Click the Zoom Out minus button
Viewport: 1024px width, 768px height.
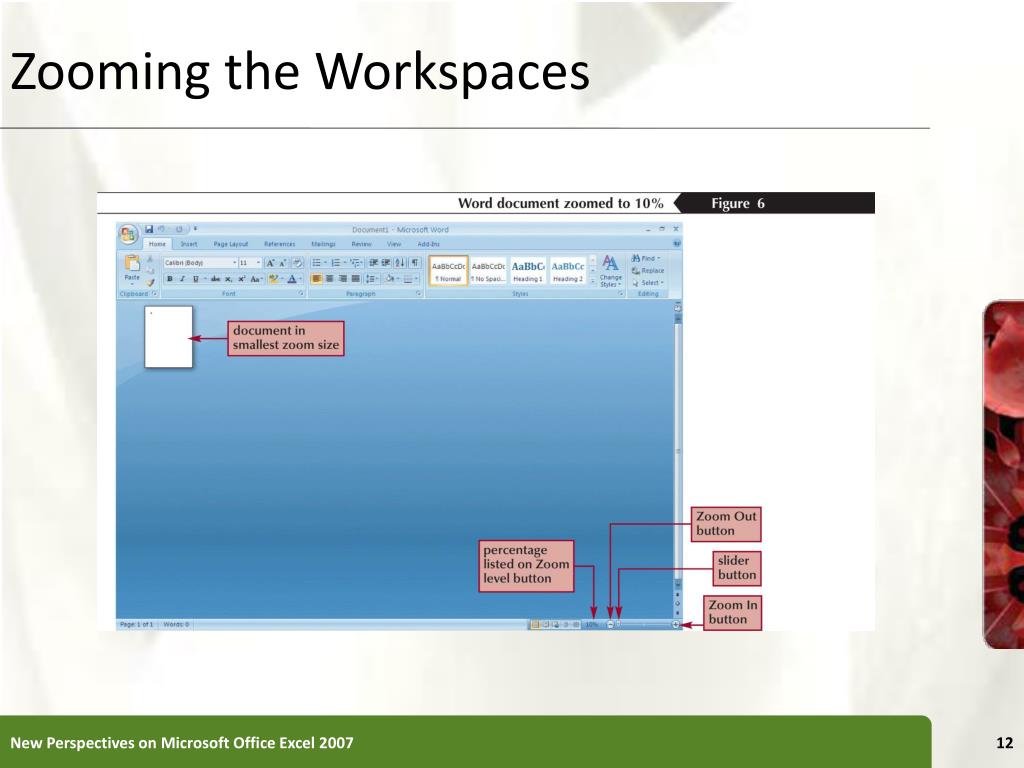[x=611, y=624]
